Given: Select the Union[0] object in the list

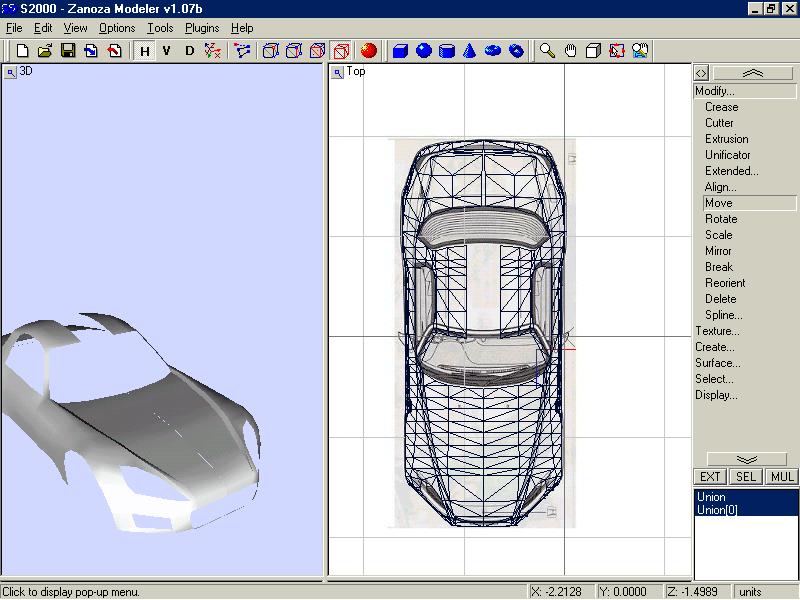Looking at the screenshot, I should (716, 510).
